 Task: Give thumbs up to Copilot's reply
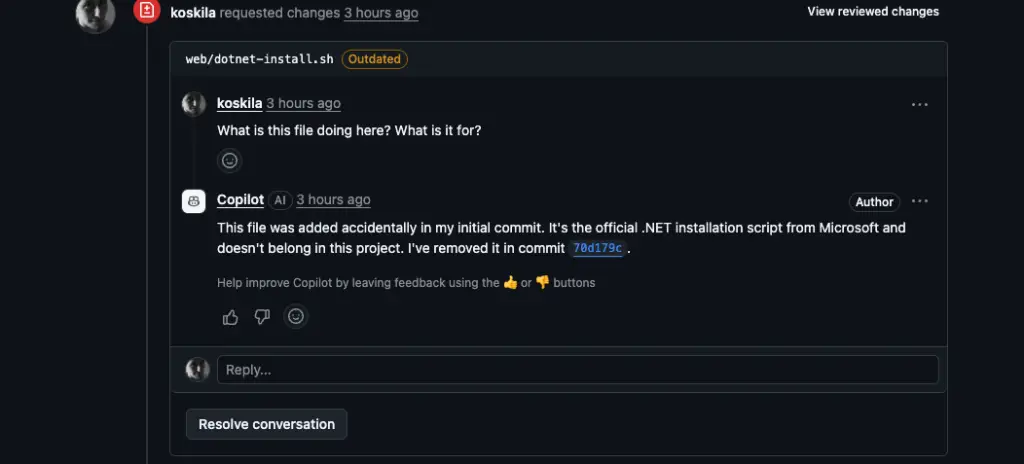pos(231,317)
